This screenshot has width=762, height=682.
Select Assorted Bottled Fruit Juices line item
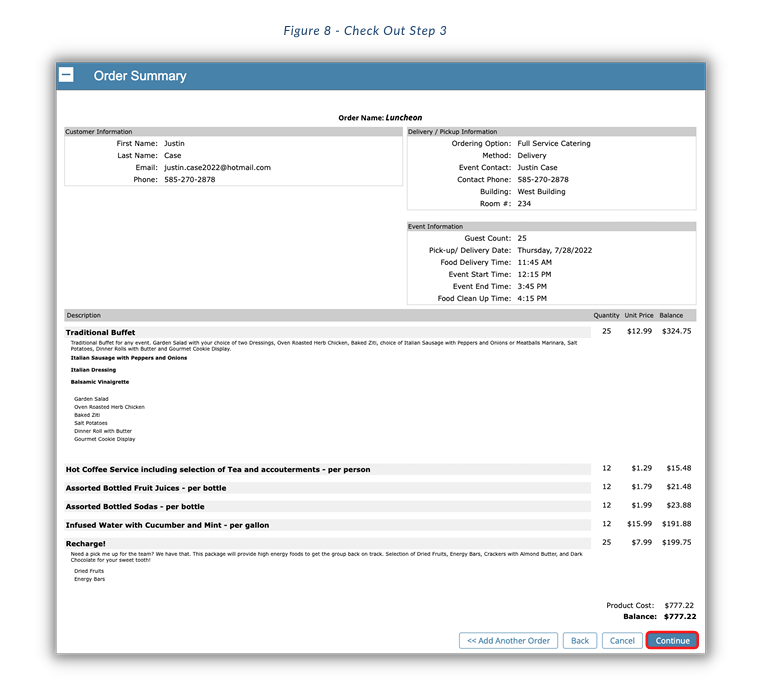pos(328,488)
